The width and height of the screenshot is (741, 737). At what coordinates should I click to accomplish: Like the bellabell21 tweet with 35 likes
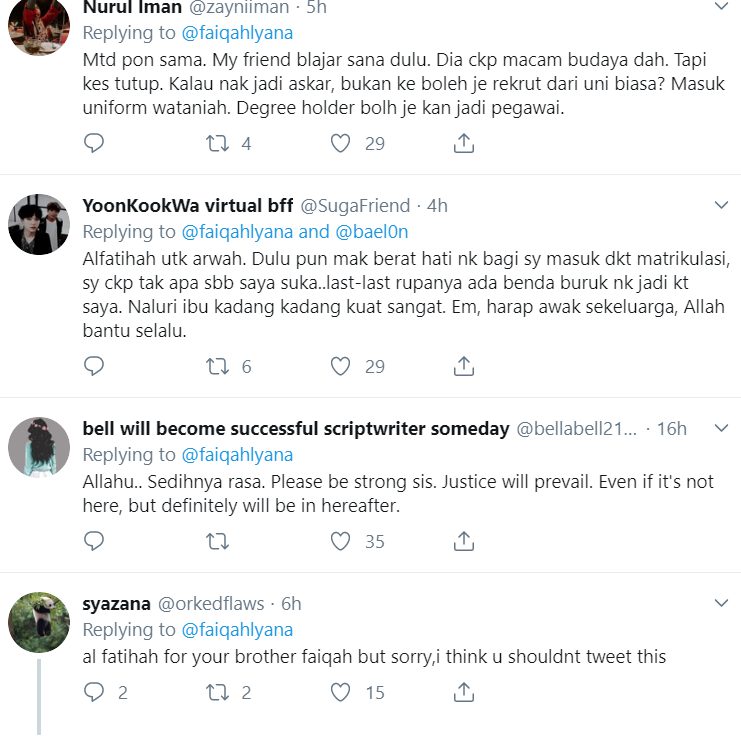coord(341,541)
